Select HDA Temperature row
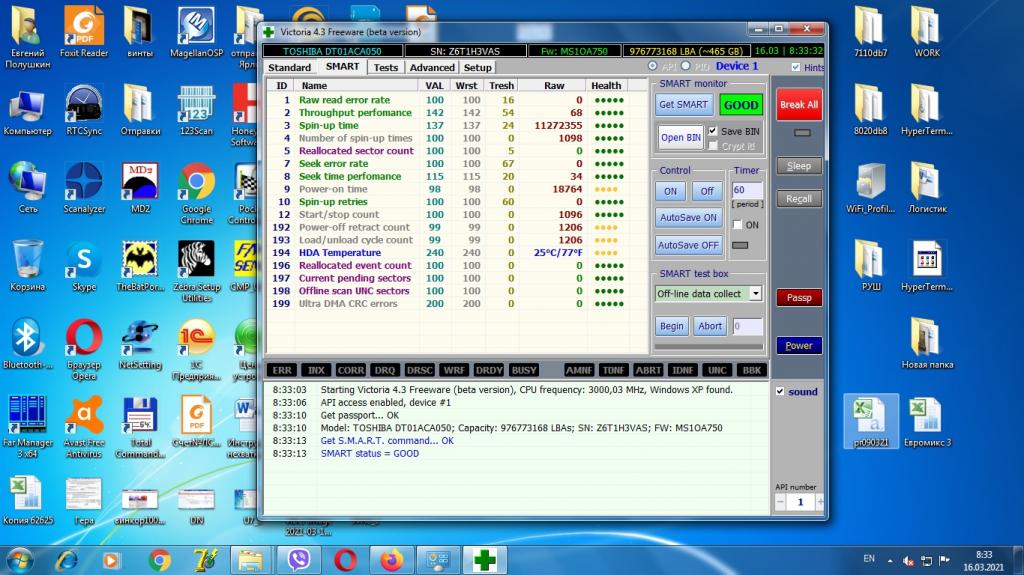The height and width of the screenshot is (575, 1024). [x=457, y=252]
